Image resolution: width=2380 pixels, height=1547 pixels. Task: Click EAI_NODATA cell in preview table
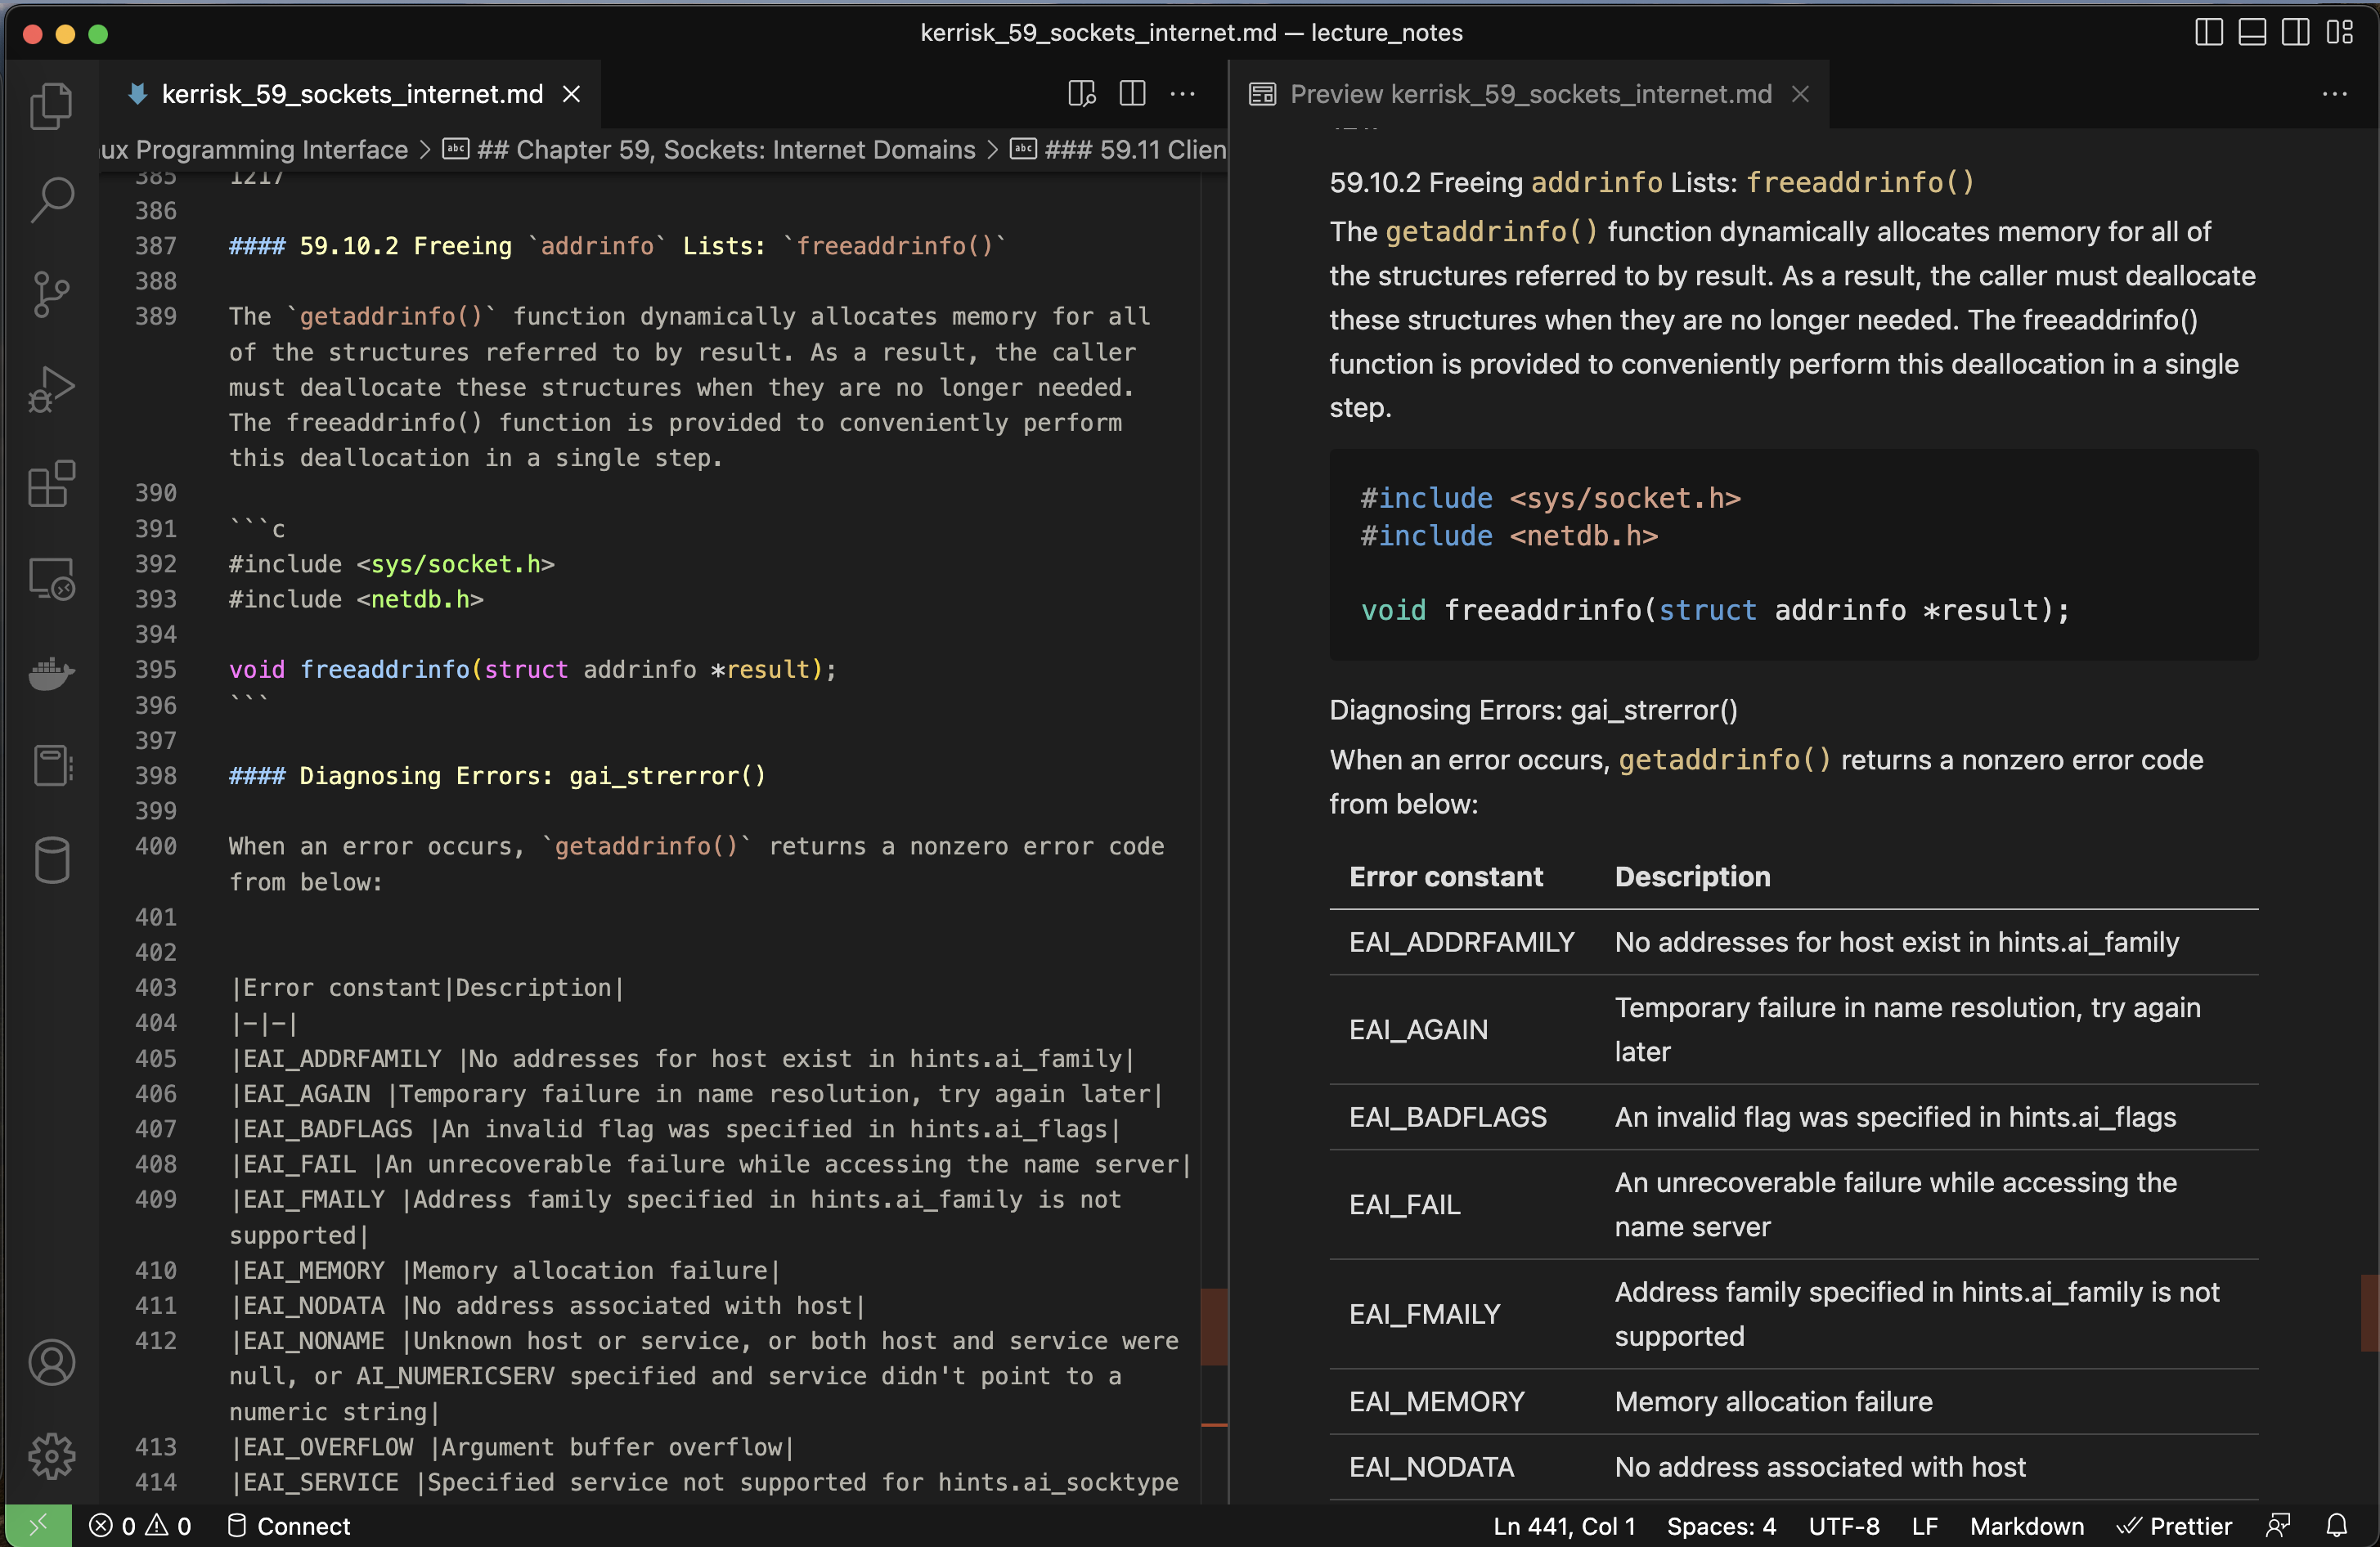pos(1431,1467)
